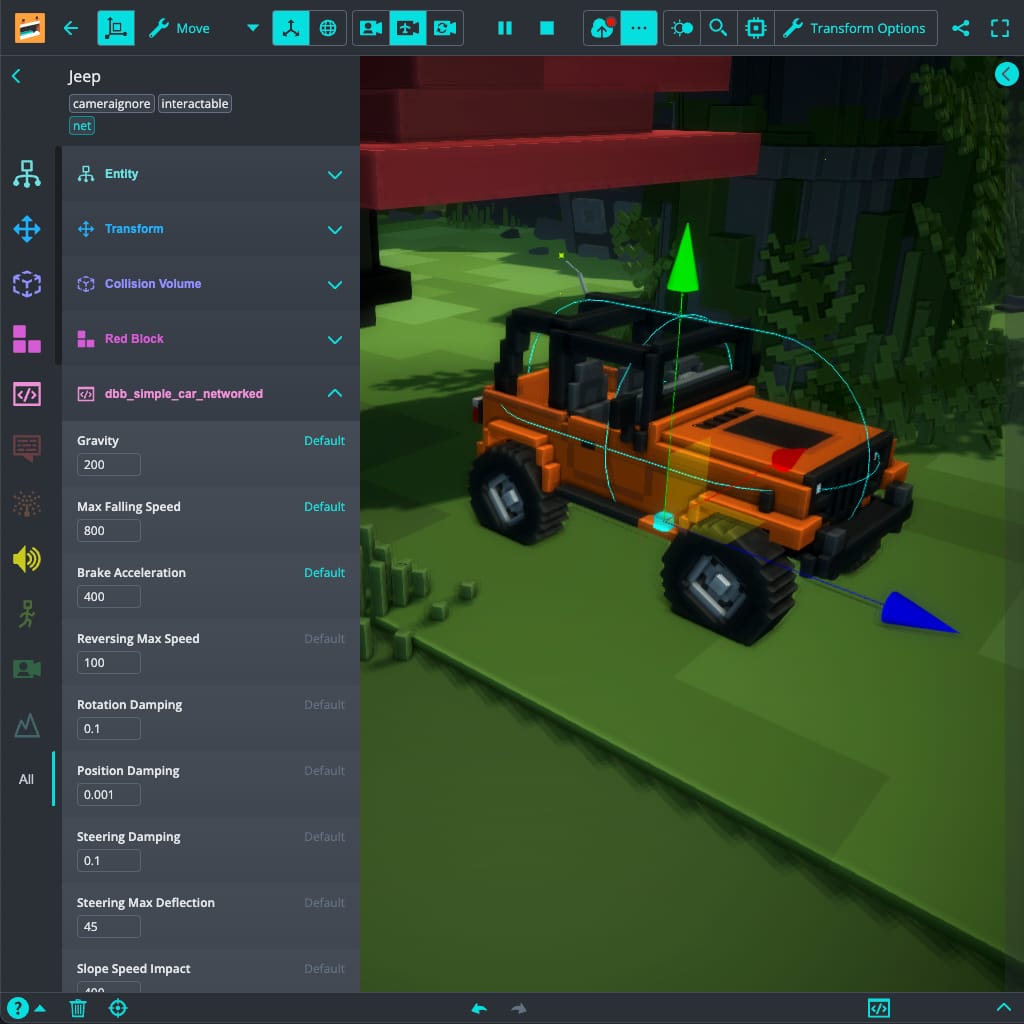Open Transform Options button
This screenshot has width=1024, height=1024.
(856, 28)
